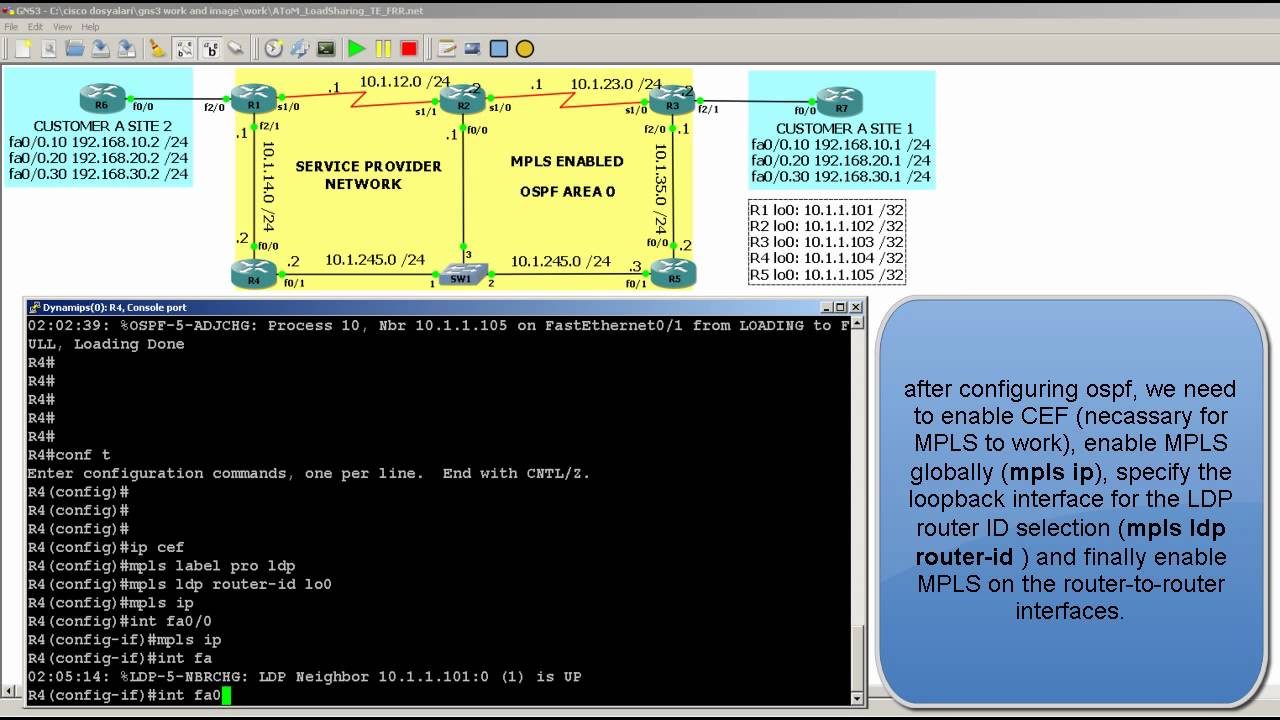Image resolution: width=1280 pixels, height=720 pixels.
Task: Select router R1 in topology
Action: (253, 98)
